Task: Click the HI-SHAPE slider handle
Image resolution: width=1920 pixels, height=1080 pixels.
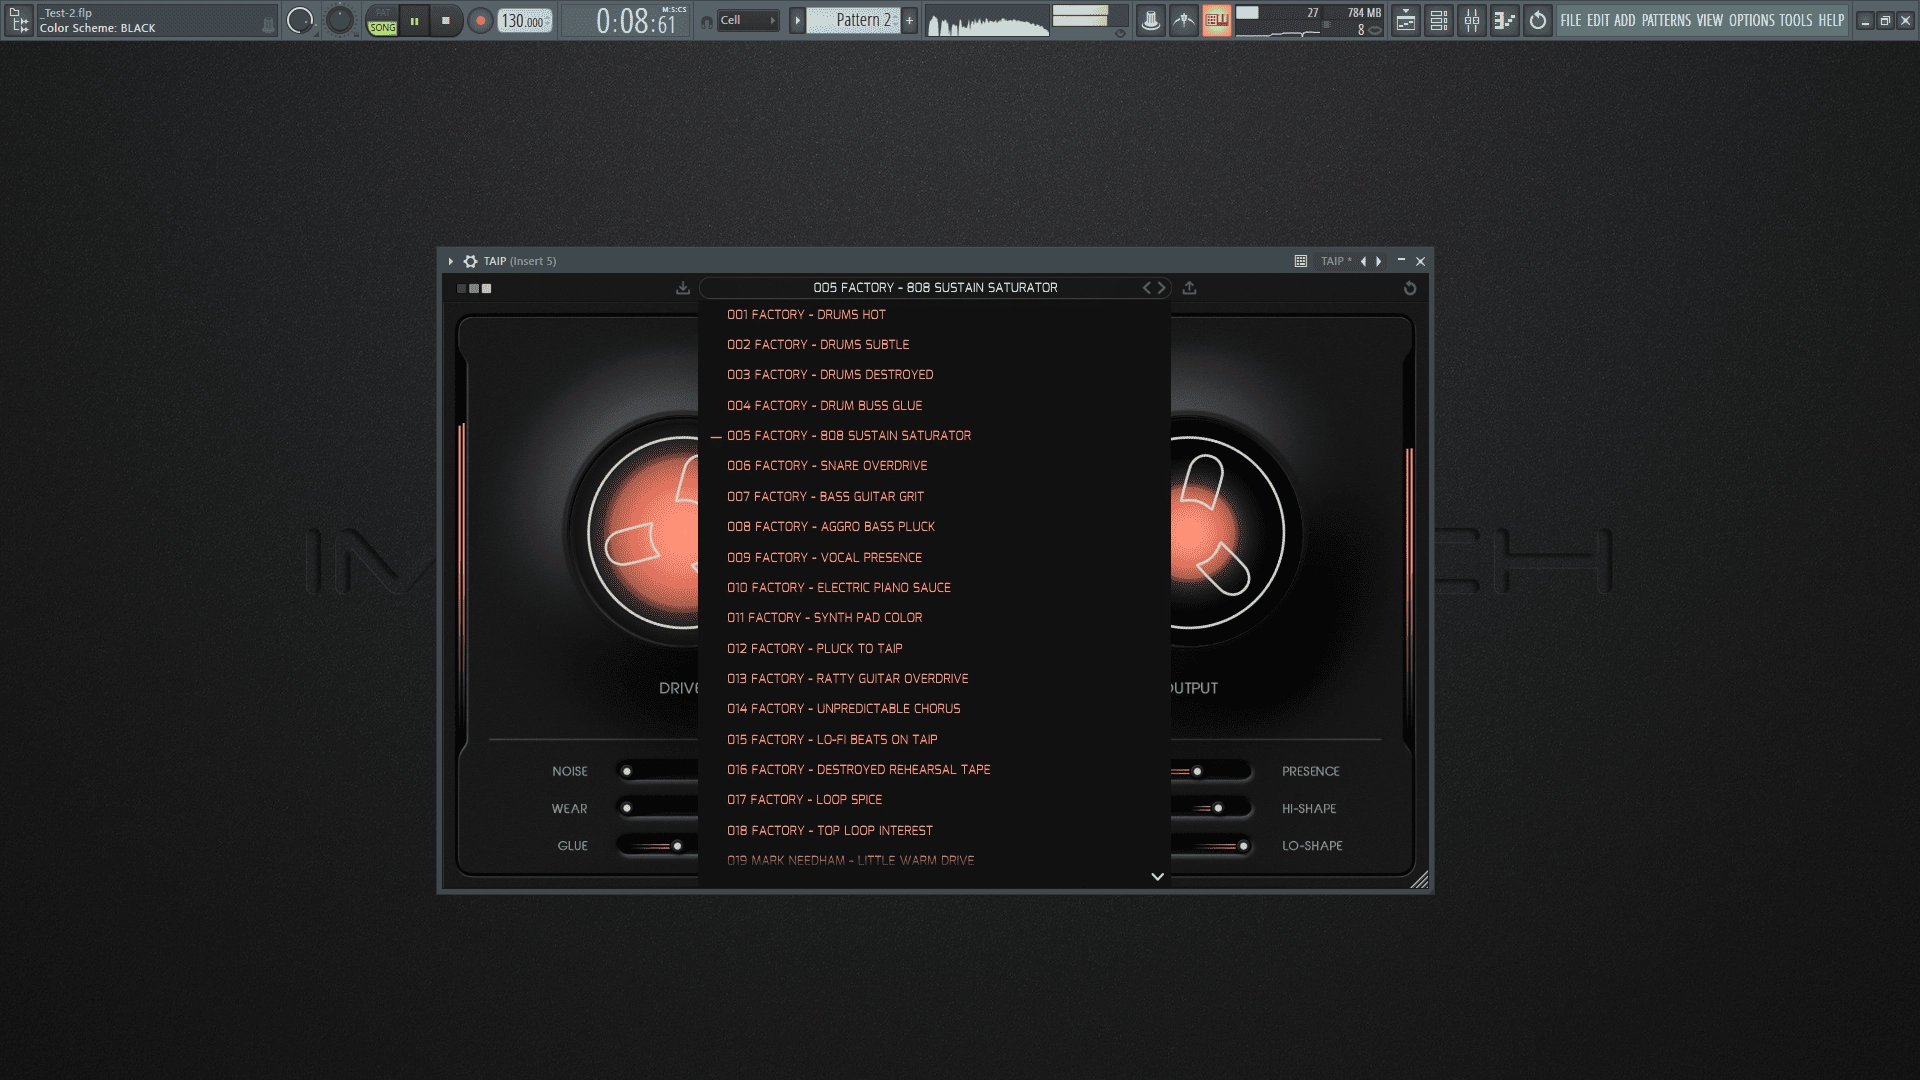Action: [x=1218, y=808]
